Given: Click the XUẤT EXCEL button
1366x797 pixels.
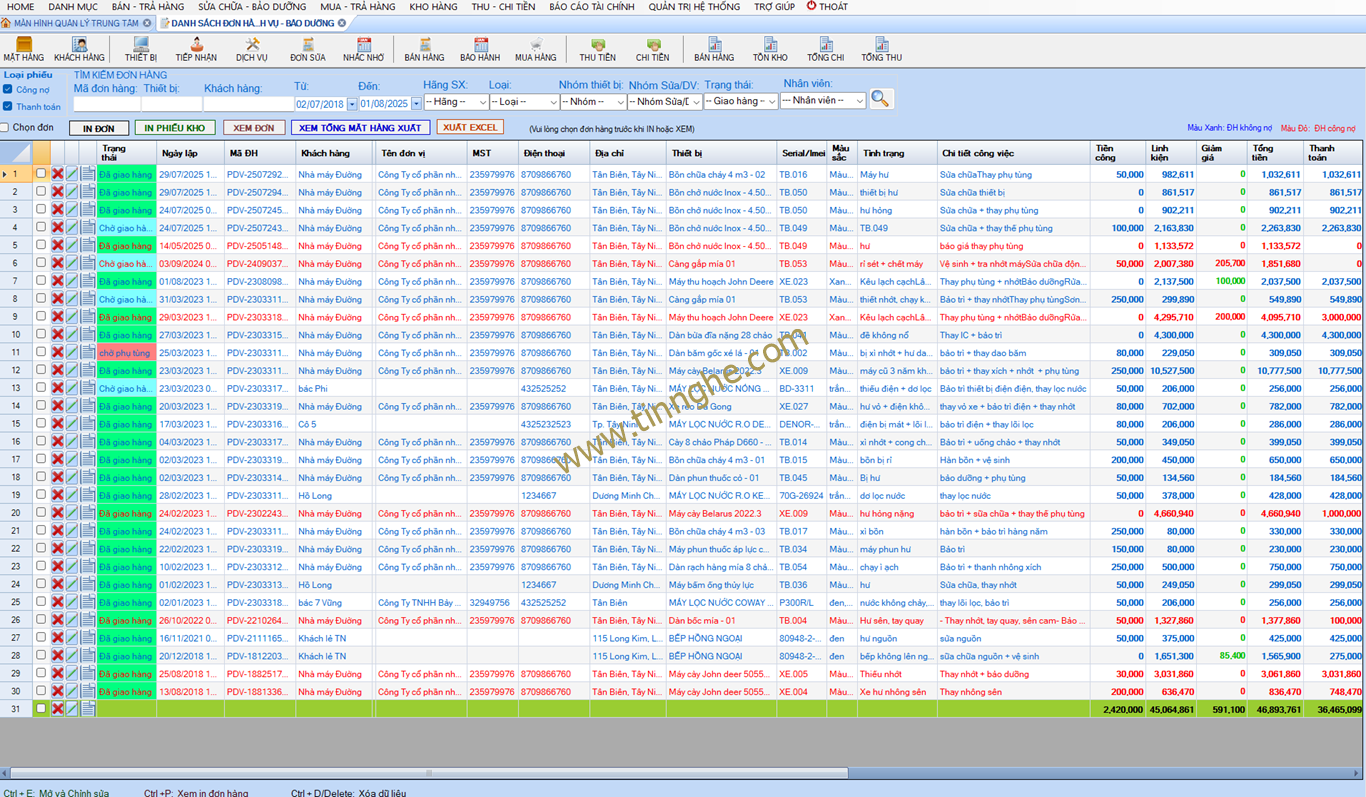Looking at the screenshot, I should click(x=470, y=128).
